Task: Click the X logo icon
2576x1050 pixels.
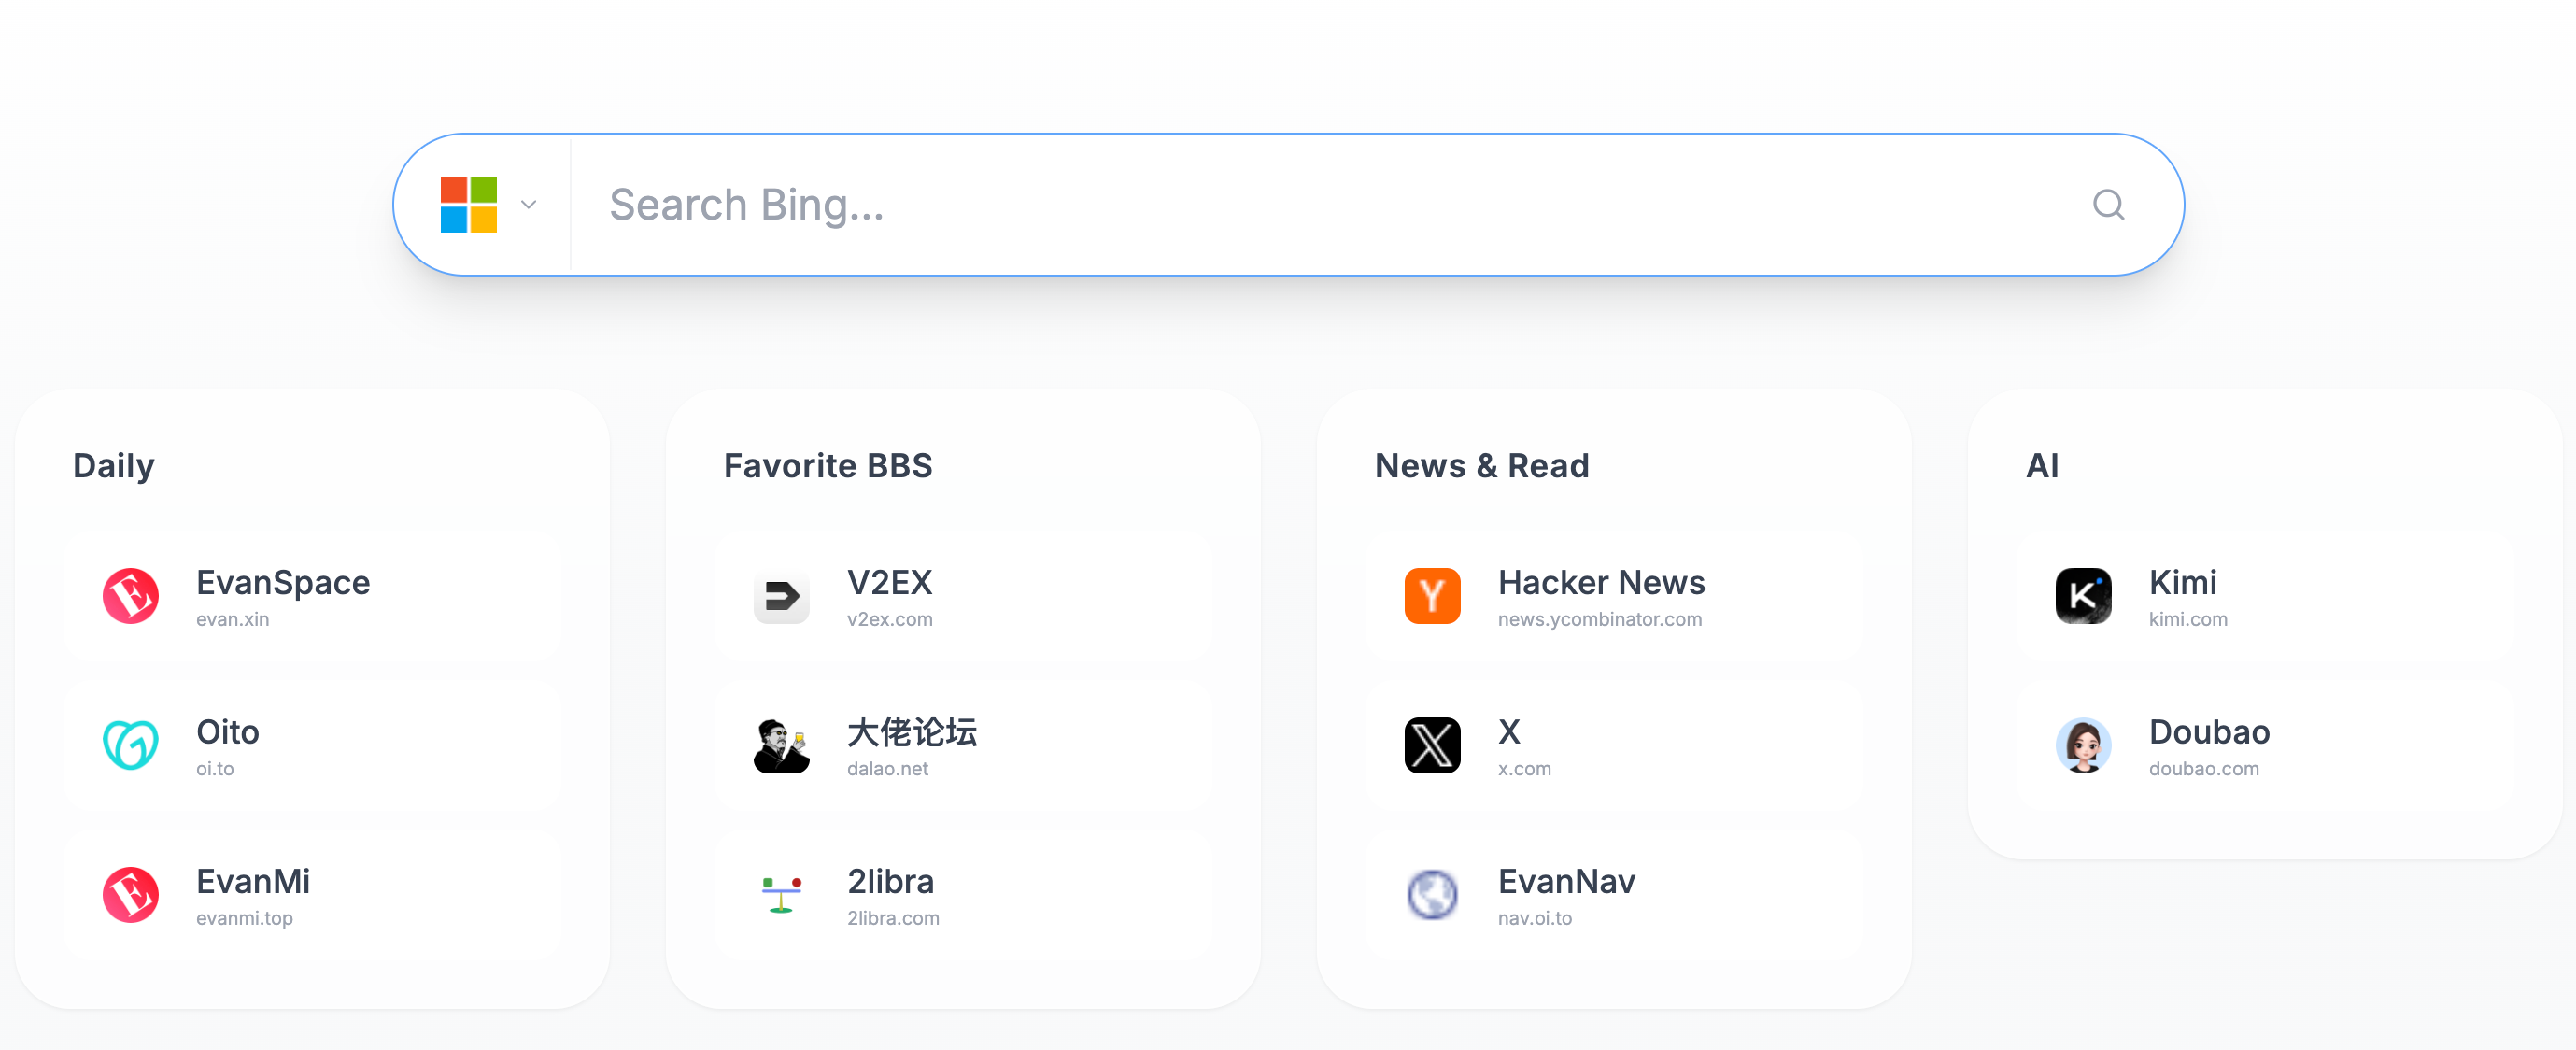Action: (1432, 746)
